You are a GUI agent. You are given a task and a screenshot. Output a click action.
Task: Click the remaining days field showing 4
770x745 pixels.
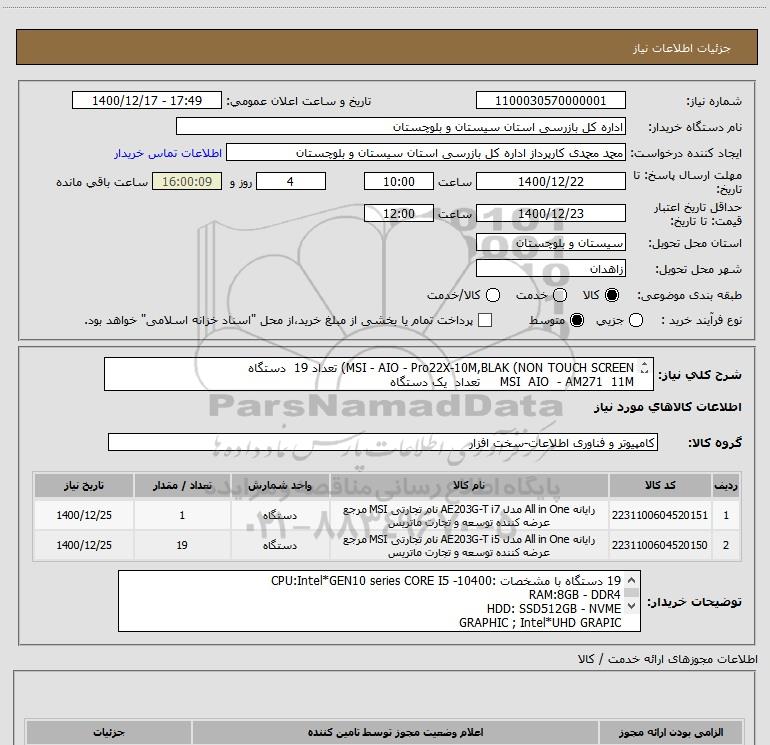coord(291,181)
